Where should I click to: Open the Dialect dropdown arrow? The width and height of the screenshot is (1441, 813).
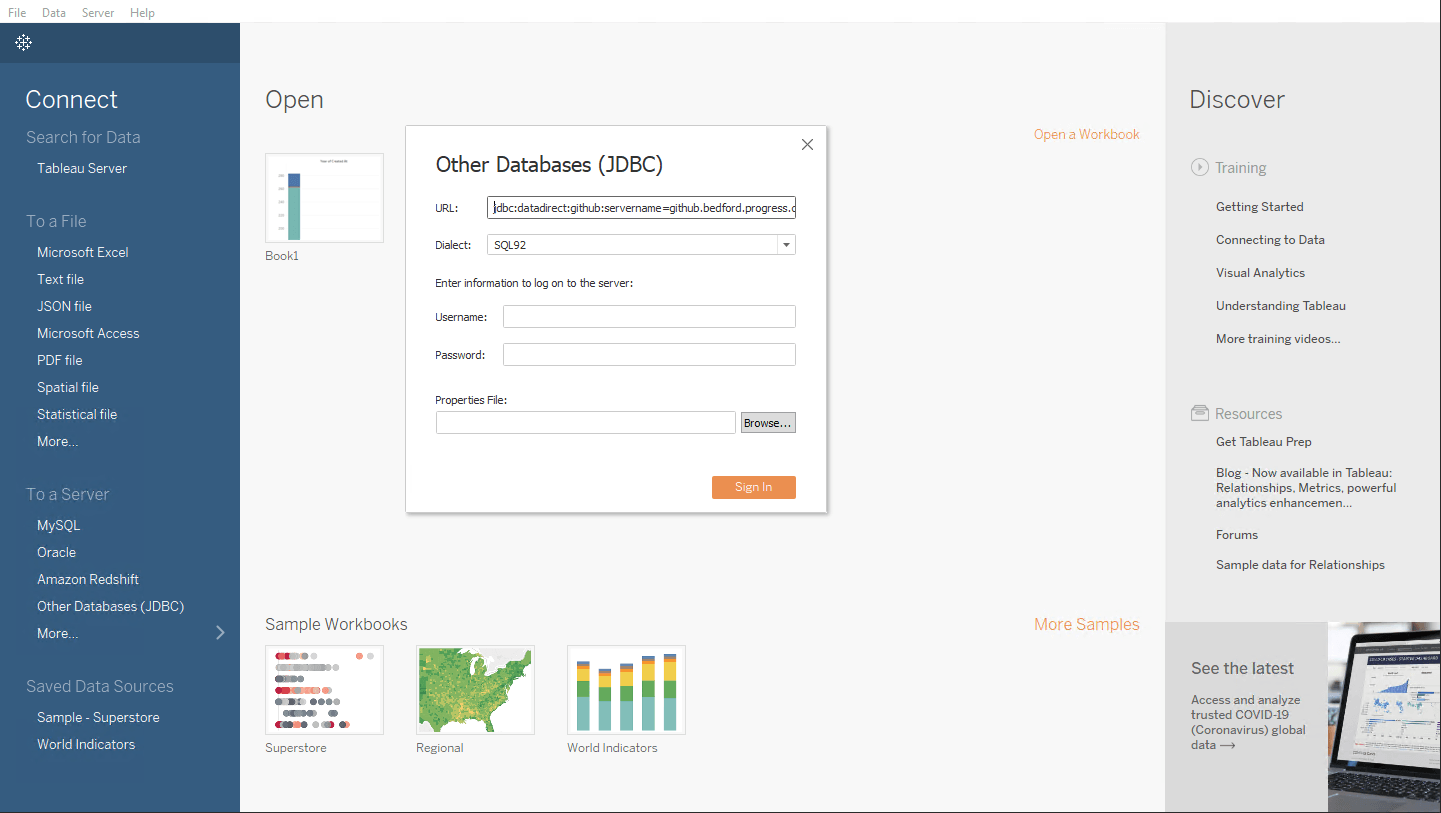(x=786, y=245)
